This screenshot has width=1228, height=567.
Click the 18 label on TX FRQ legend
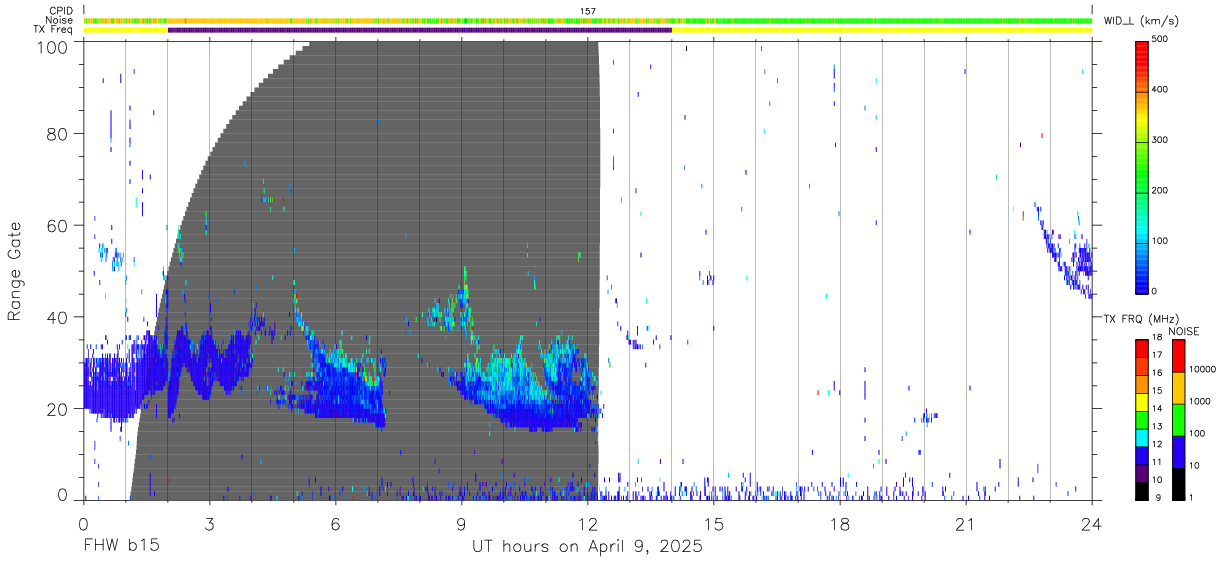(1157, 338)
